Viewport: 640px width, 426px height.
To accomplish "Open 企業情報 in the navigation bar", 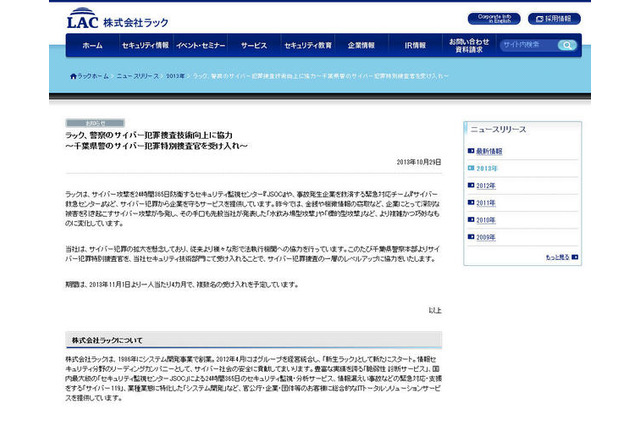I will coord(361,46).
